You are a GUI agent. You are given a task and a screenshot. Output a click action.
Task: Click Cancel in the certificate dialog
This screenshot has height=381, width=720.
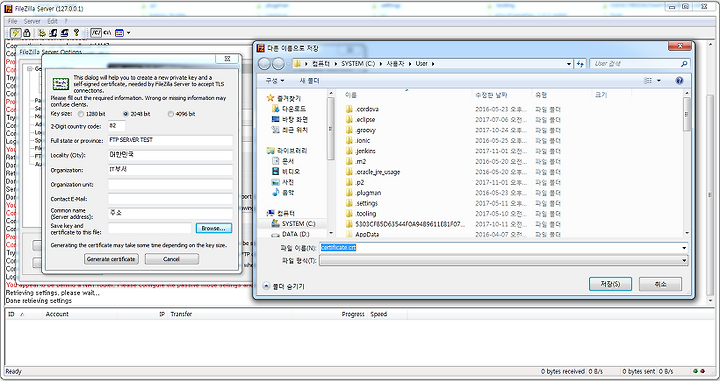tap(171, 259)
